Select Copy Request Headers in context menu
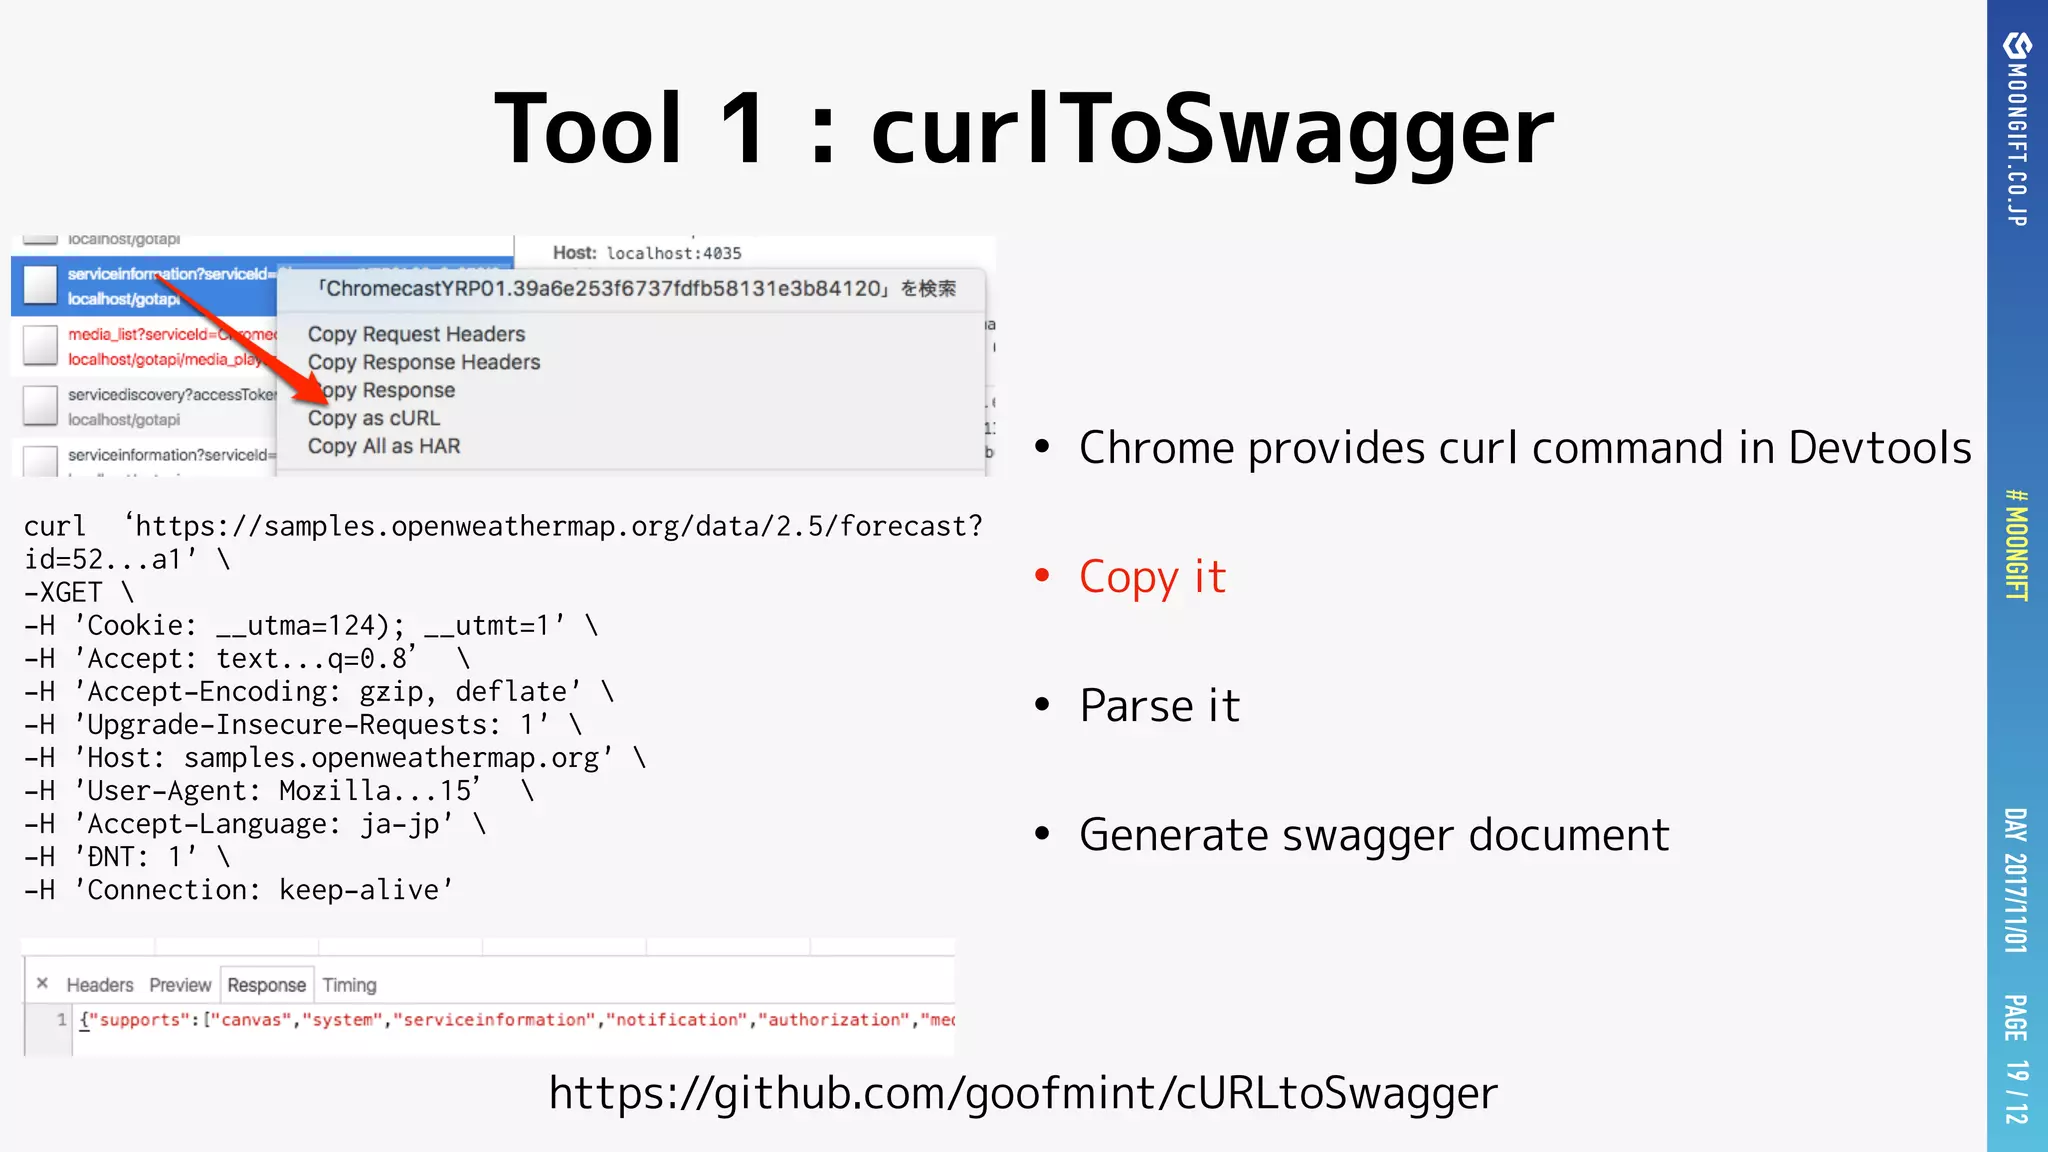The image size is (2048, 1152). click(x=416, y=334)
